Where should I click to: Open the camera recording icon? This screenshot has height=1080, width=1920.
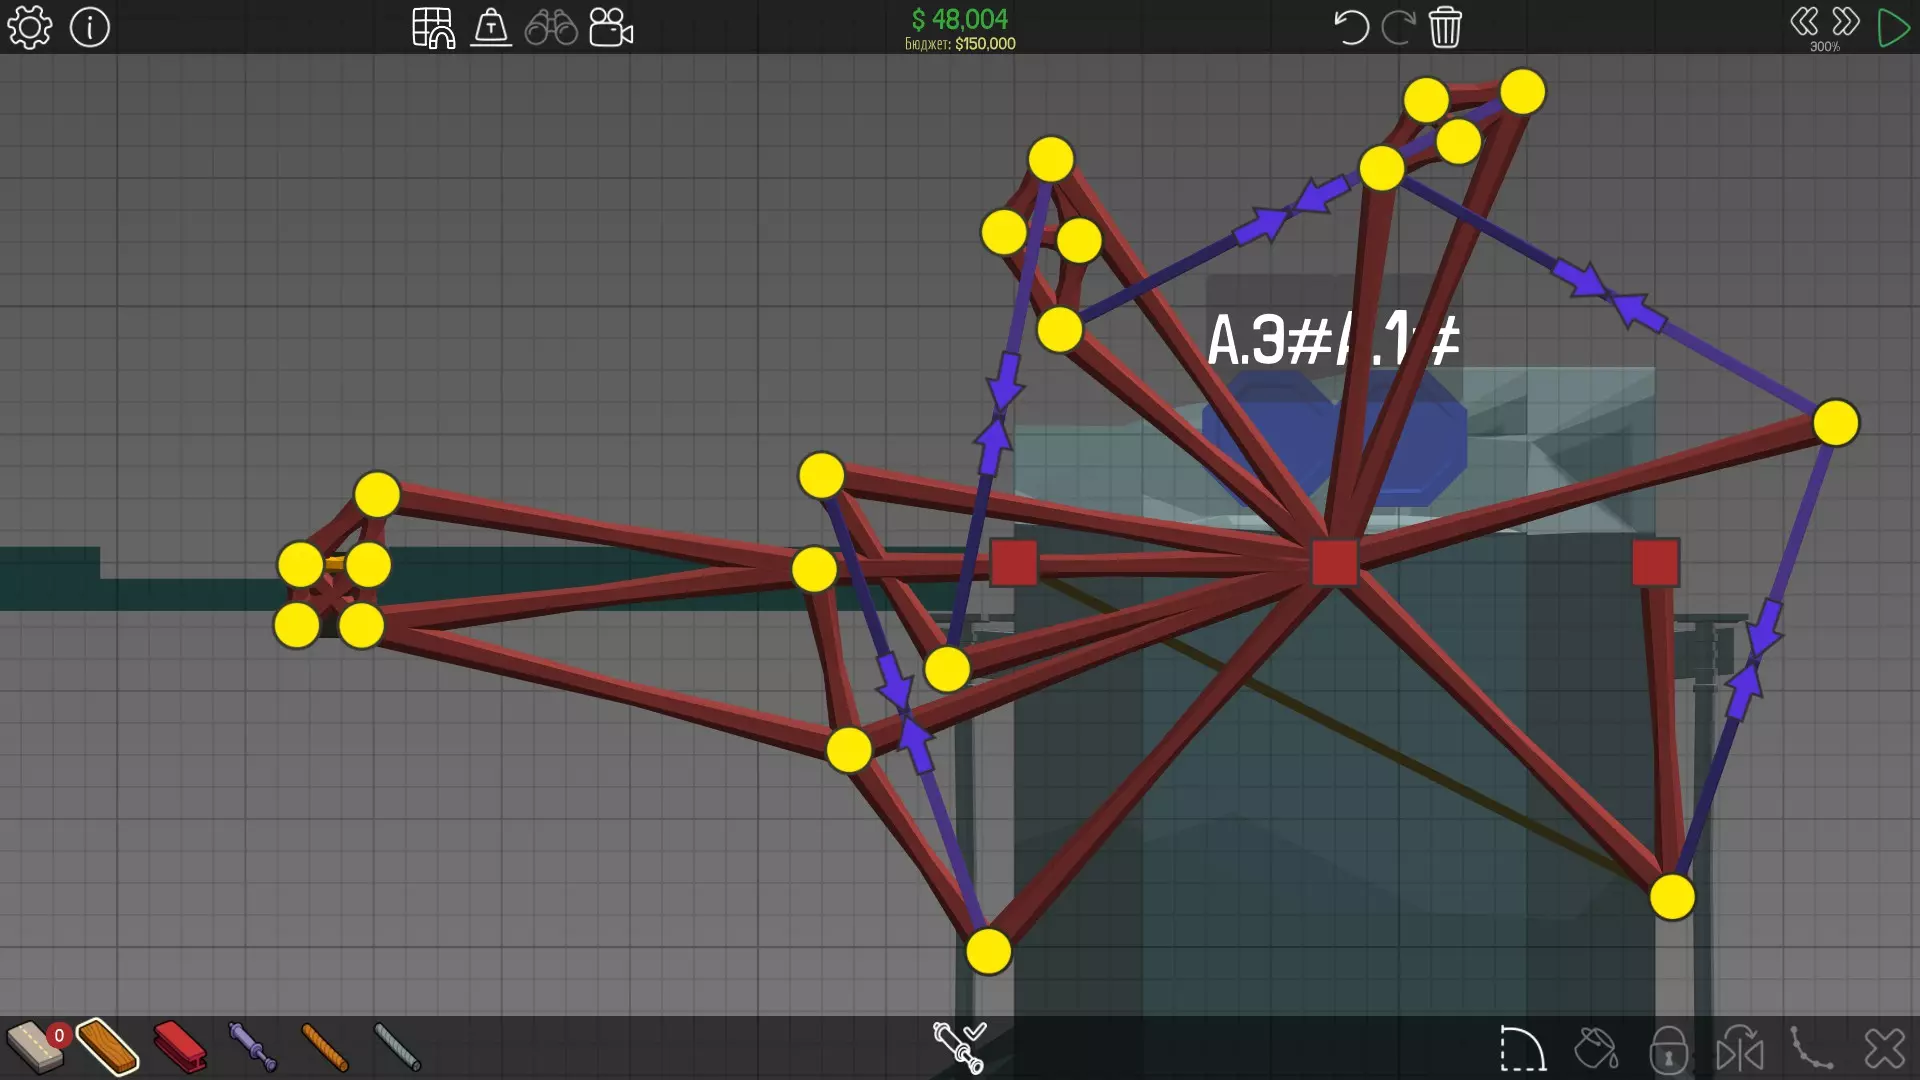pos(611,27)
